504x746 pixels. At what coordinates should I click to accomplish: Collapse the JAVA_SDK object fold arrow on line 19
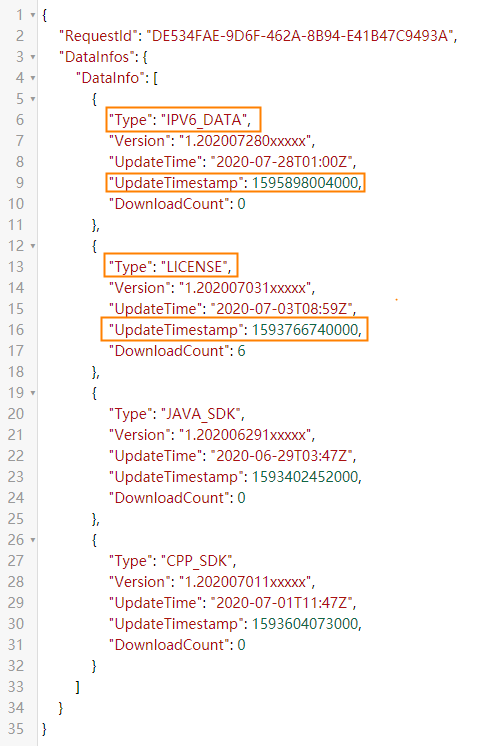point(33,393)
